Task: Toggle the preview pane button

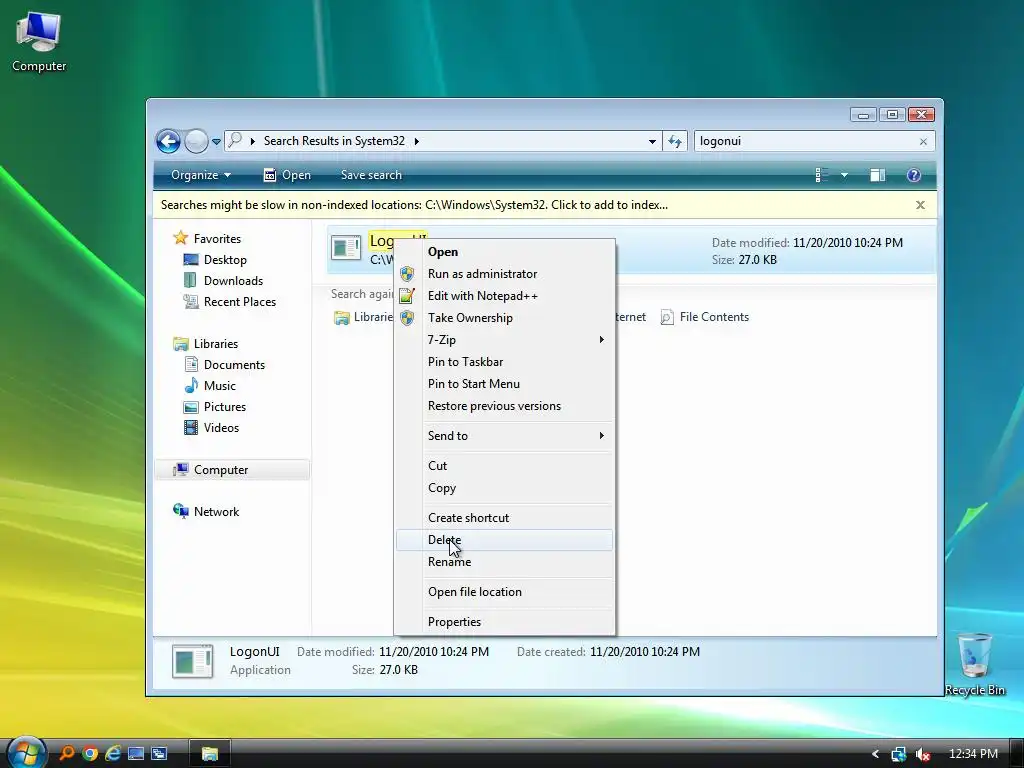Action: click(x=877, y=175)
